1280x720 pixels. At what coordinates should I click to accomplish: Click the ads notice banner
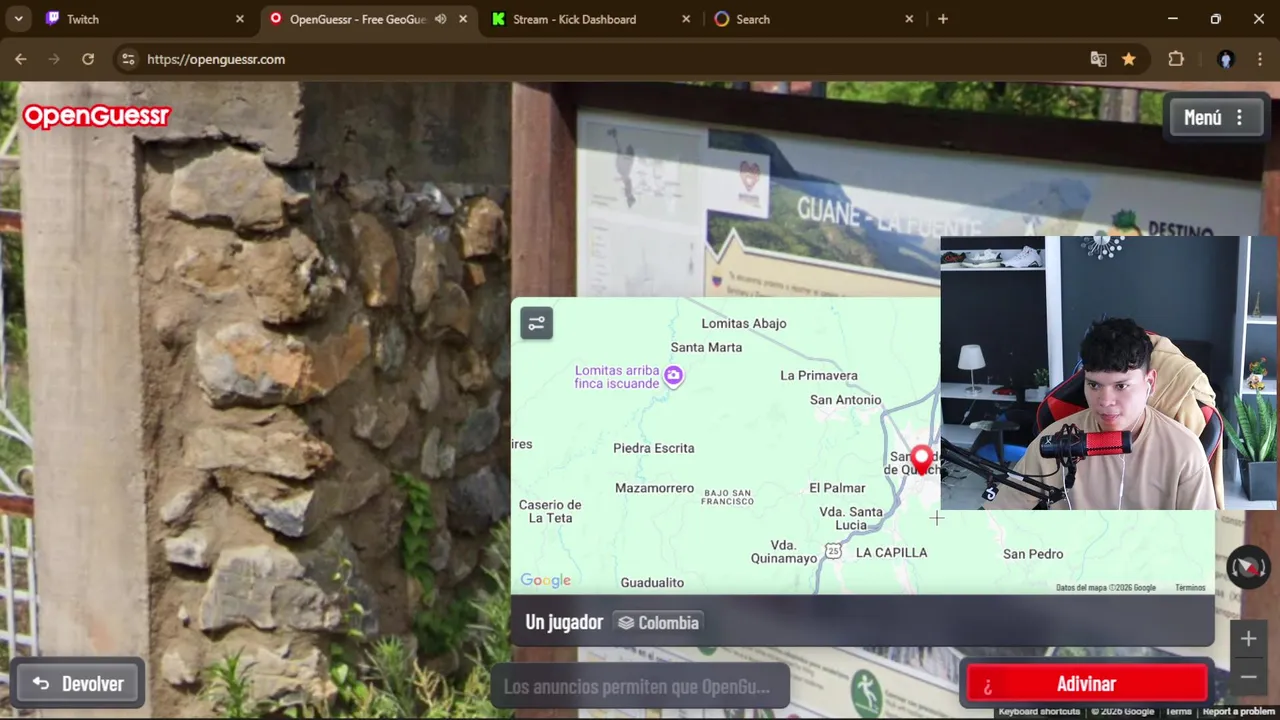coord(639,687)
